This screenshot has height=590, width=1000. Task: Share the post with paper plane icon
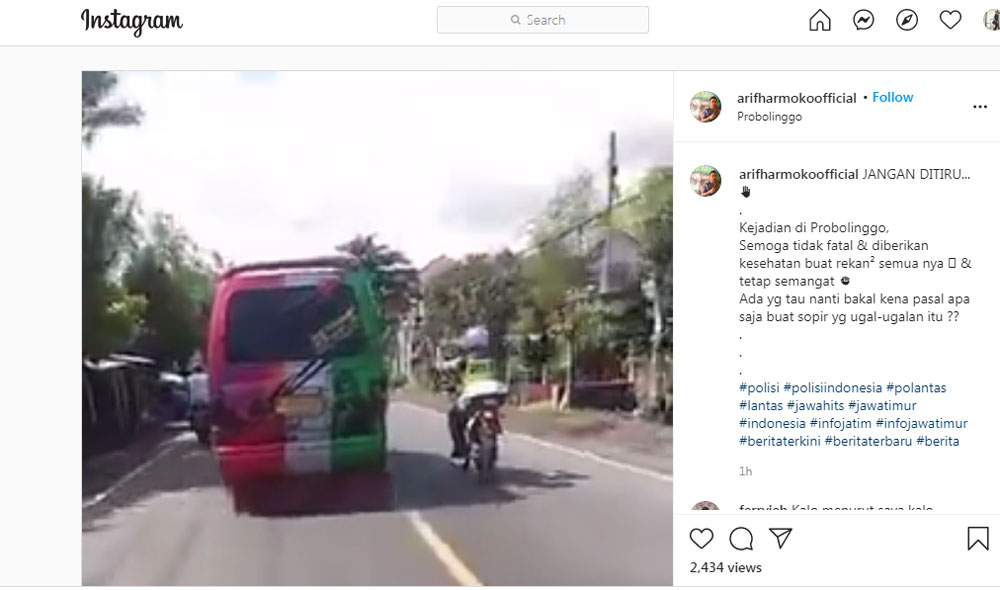781,538
